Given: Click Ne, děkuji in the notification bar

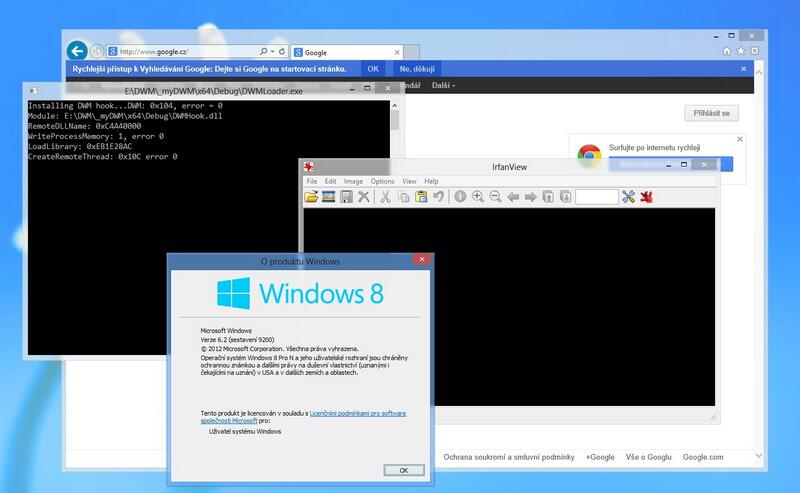Looking at the screenshot, I should point(417,69).
